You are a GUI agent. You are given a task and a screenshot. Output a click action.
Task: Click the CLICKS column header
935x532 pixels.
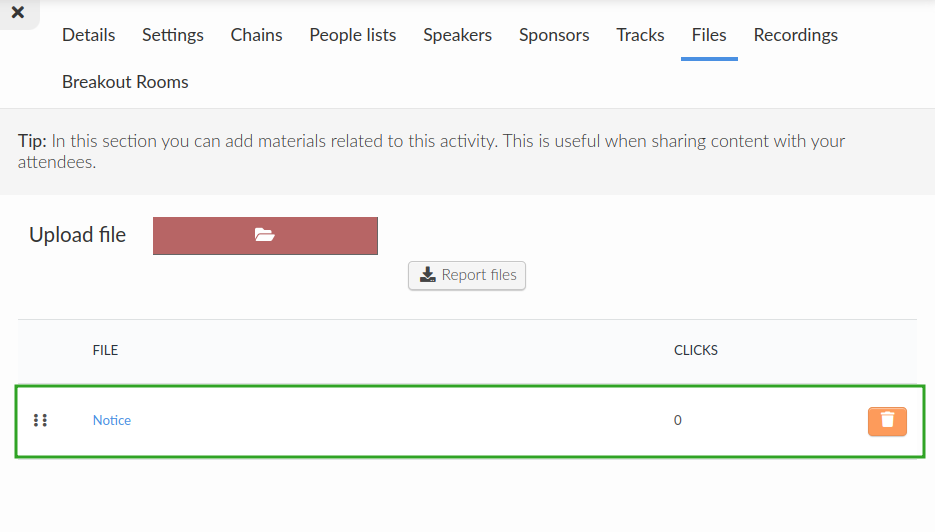[x=696, y=350]
